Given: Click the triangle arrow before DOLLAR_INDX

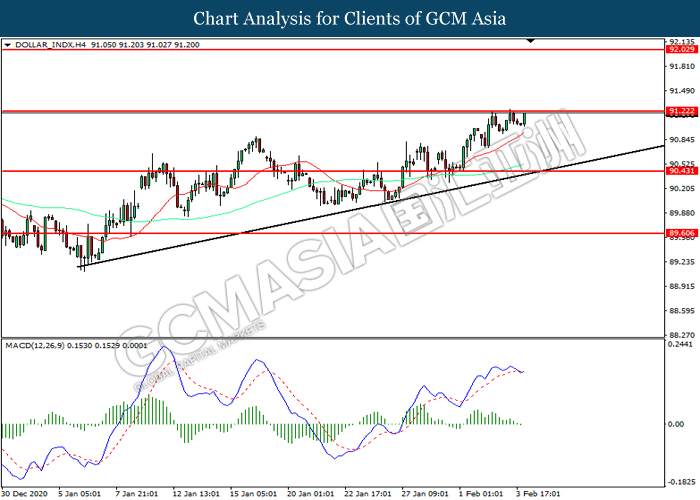Looking at the screenshot, I should click(x=8, y=45).
